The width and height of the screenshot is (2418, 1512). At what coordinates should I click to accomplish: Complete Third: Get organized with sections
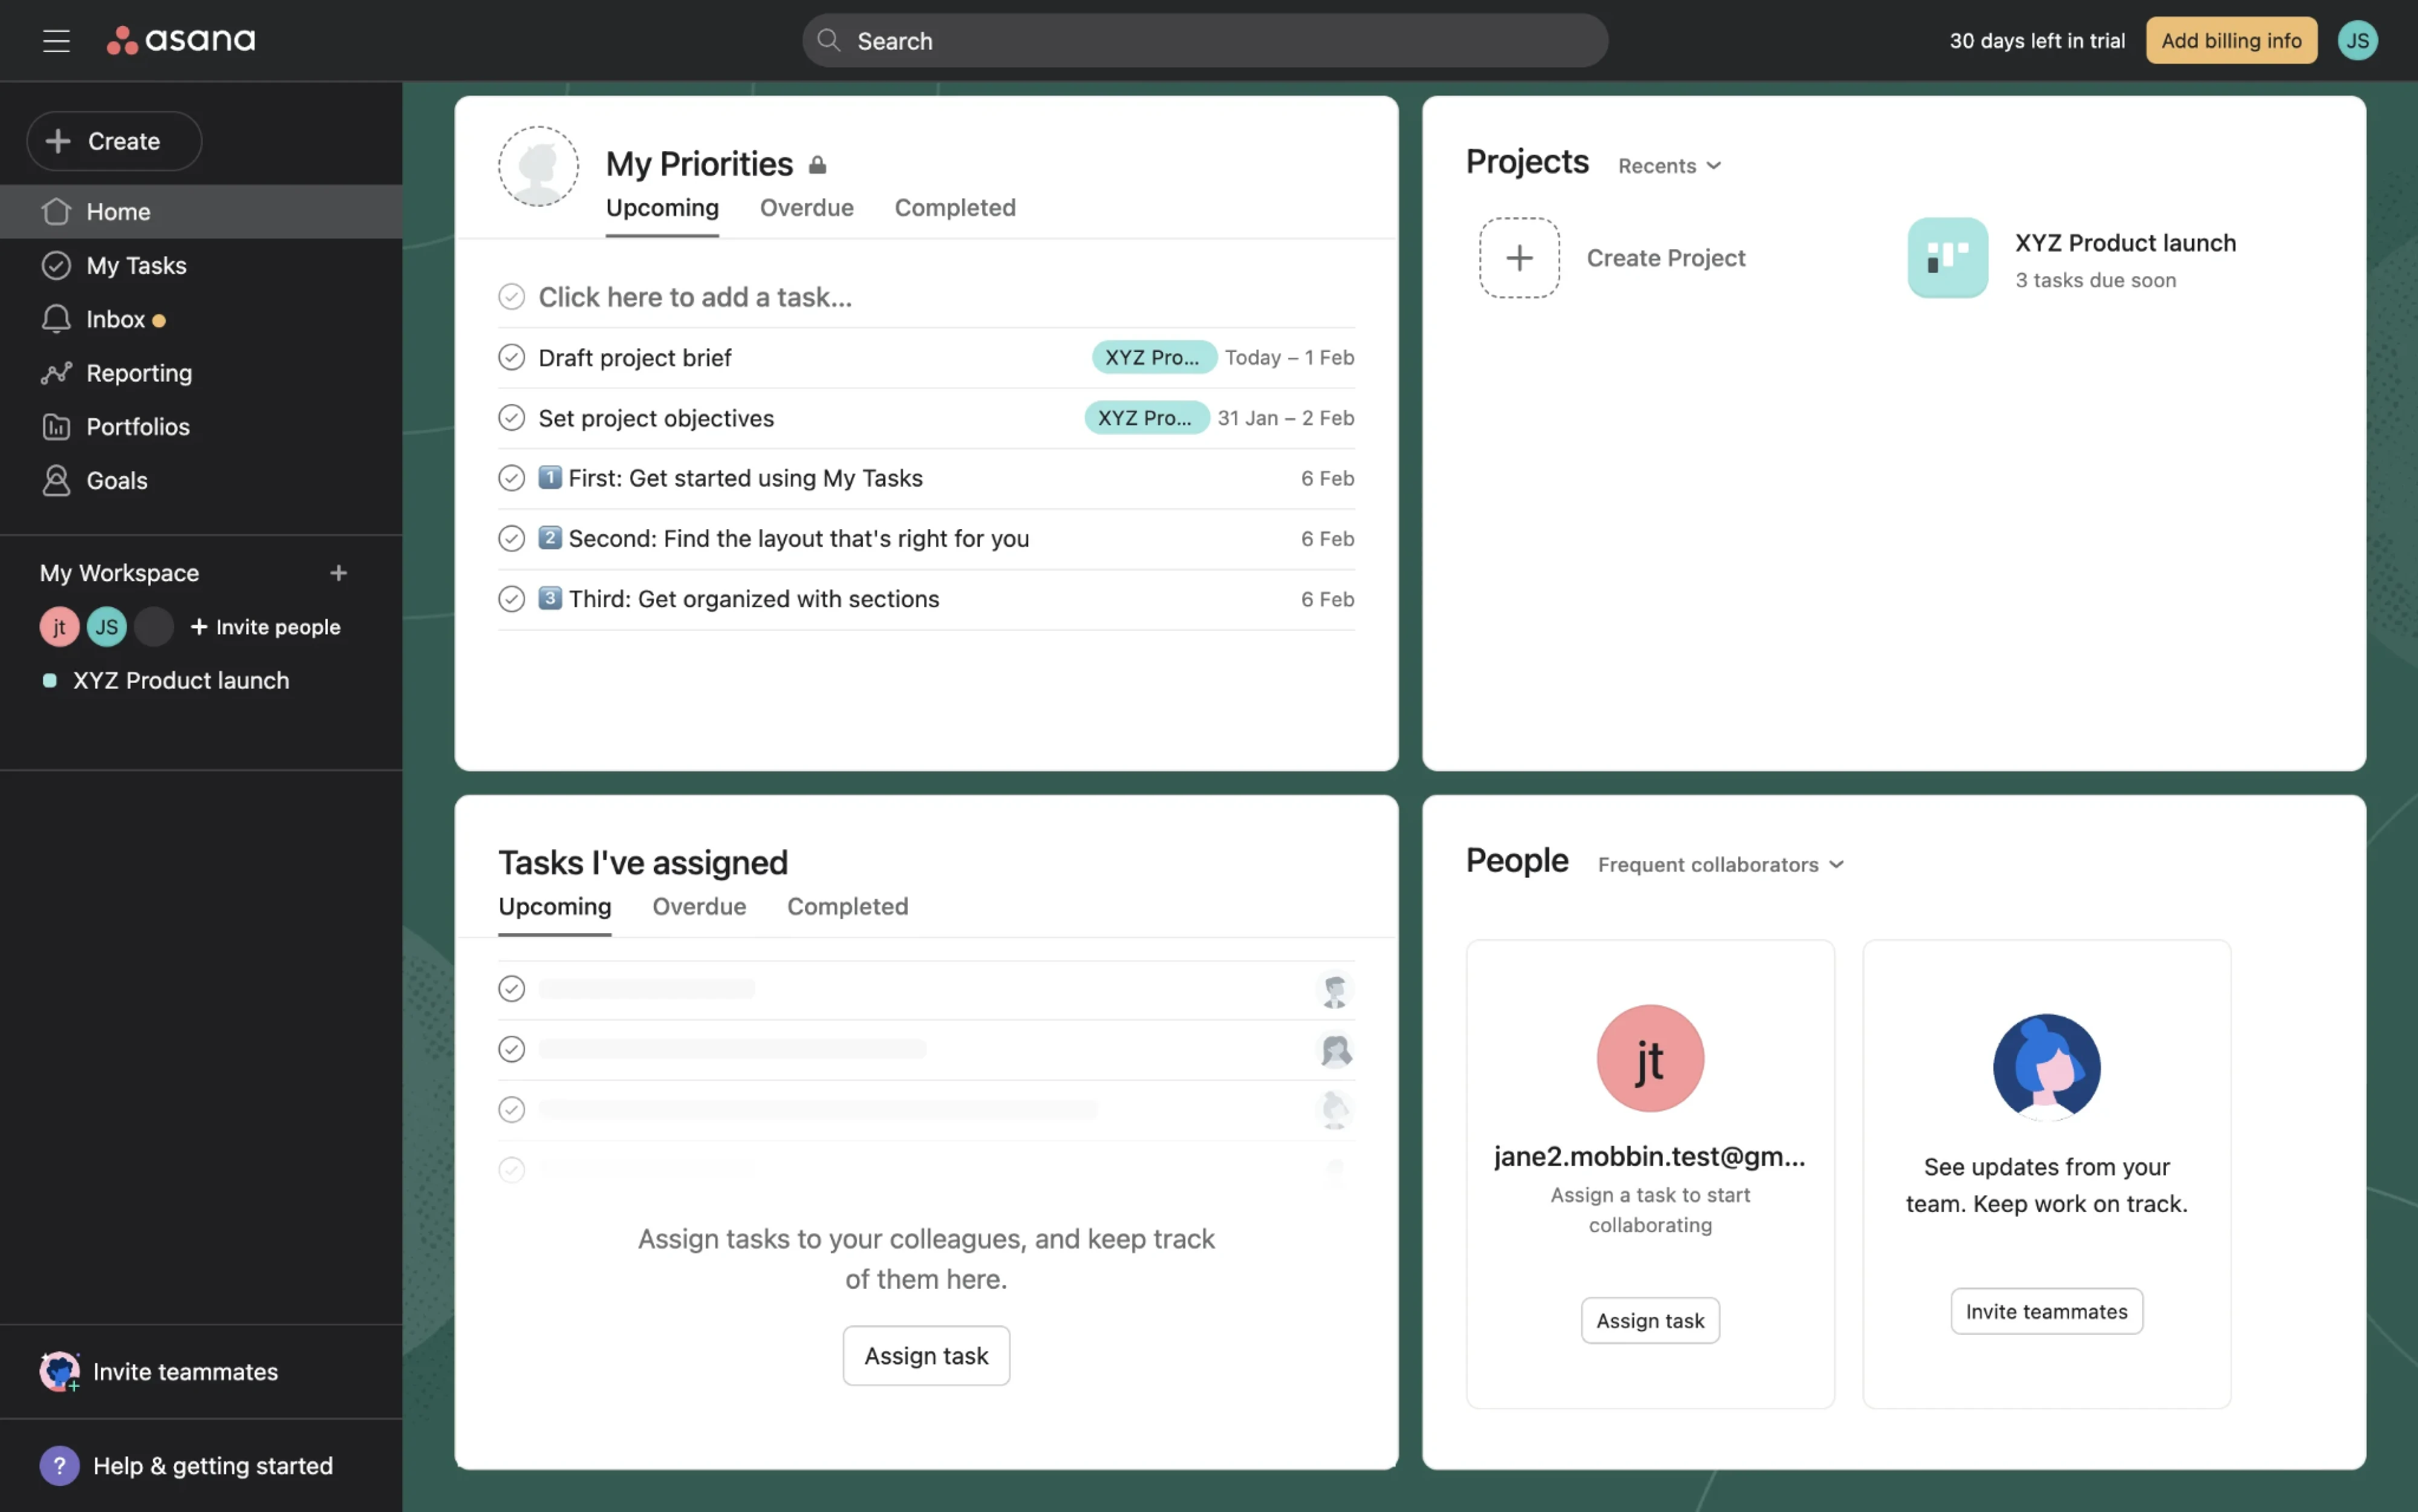[x=511, y=599]
